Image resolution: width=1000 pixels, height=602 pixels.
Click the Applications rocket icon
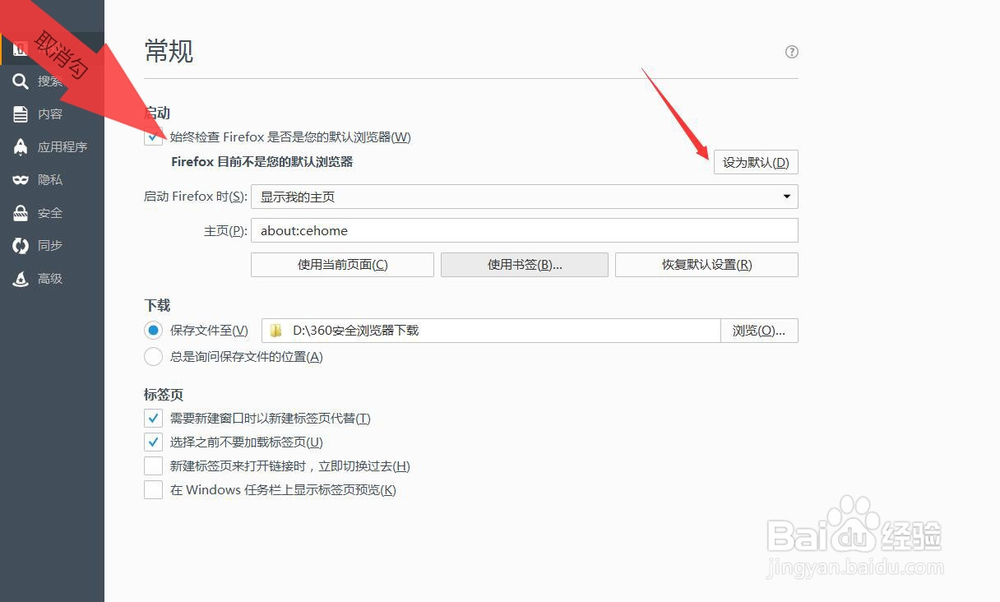[x=20, y=147]
